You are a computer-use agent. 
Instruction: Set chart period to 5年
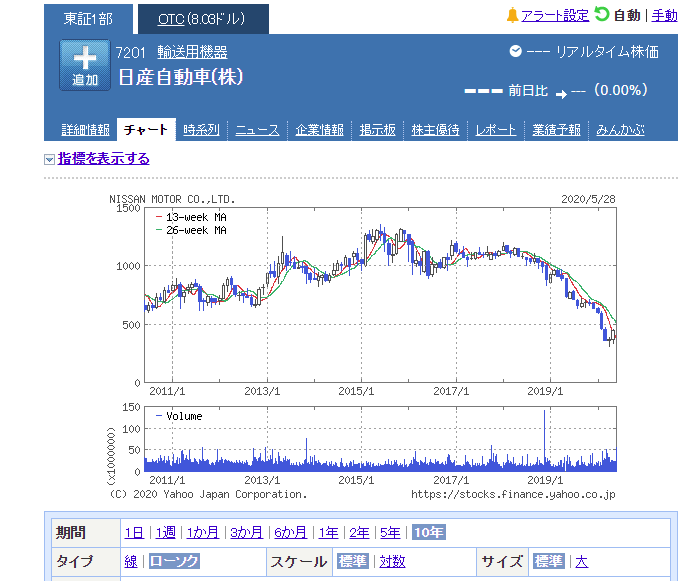(x=390, y=532)
